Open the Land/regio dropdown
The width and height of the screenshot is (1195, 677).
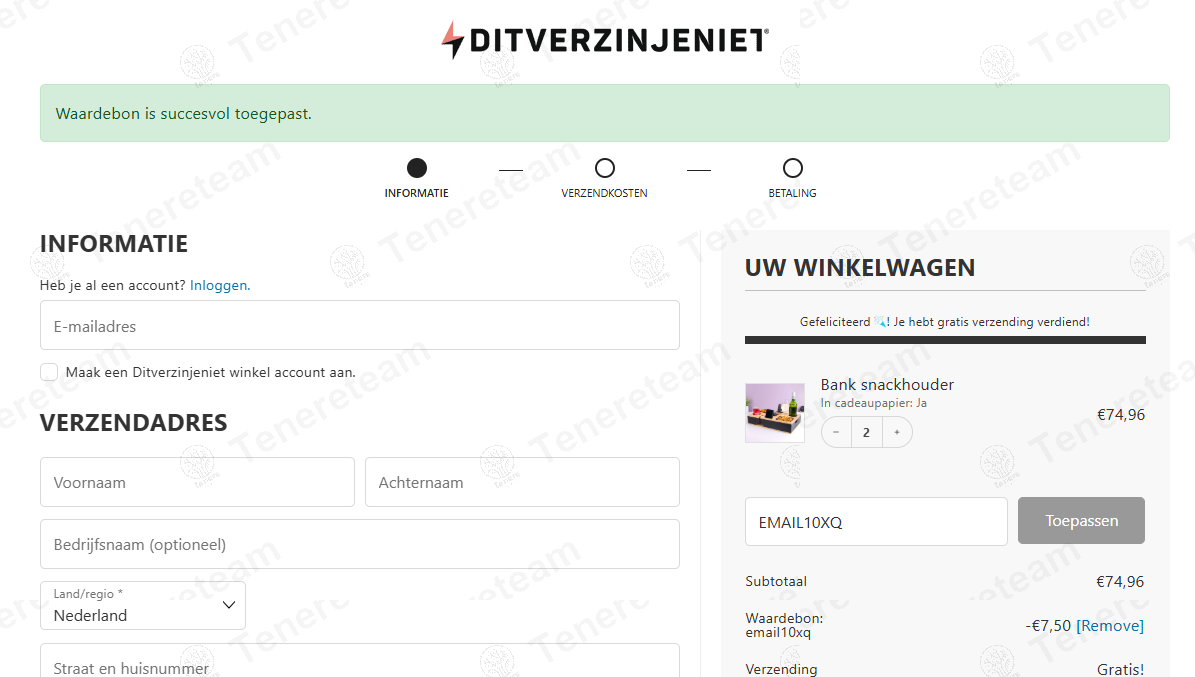pos(143,605)
